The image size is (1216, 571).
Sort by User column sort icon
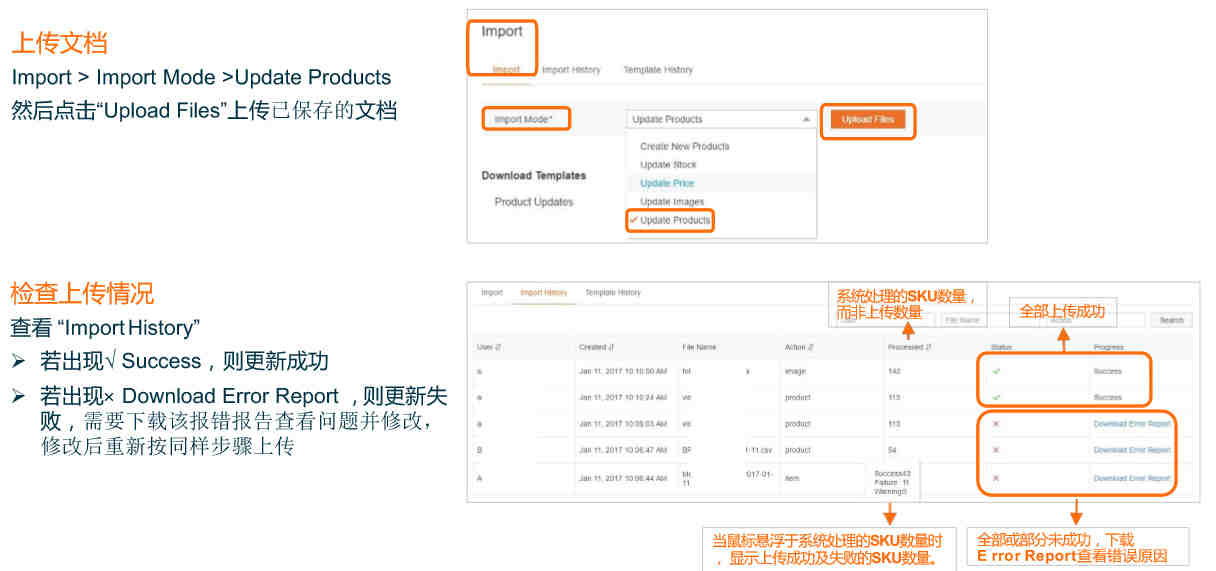pos(498,347)
